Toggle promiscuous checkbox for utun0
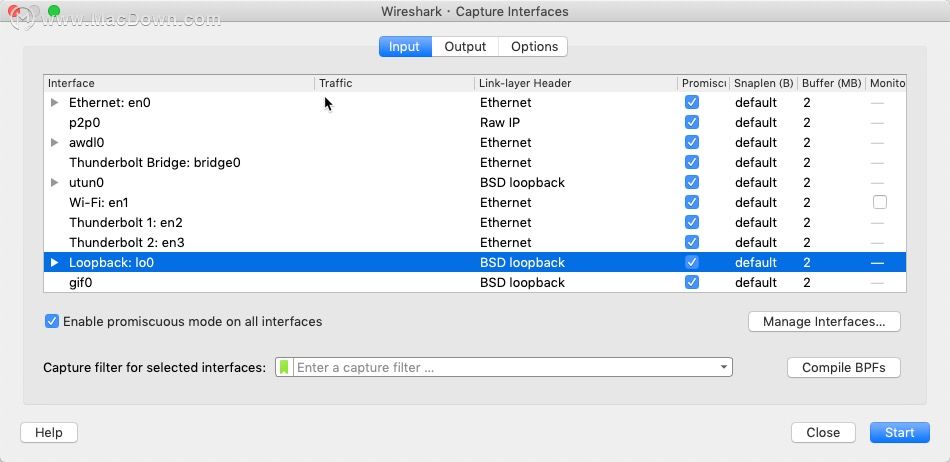The image size is (950, 462). [692, 182]
